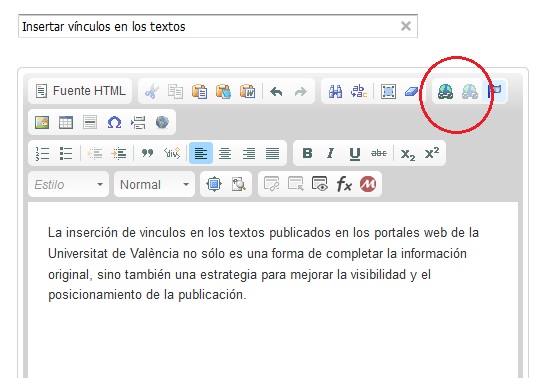
Task: Open the fx formula editor
Action: point(344,184)
